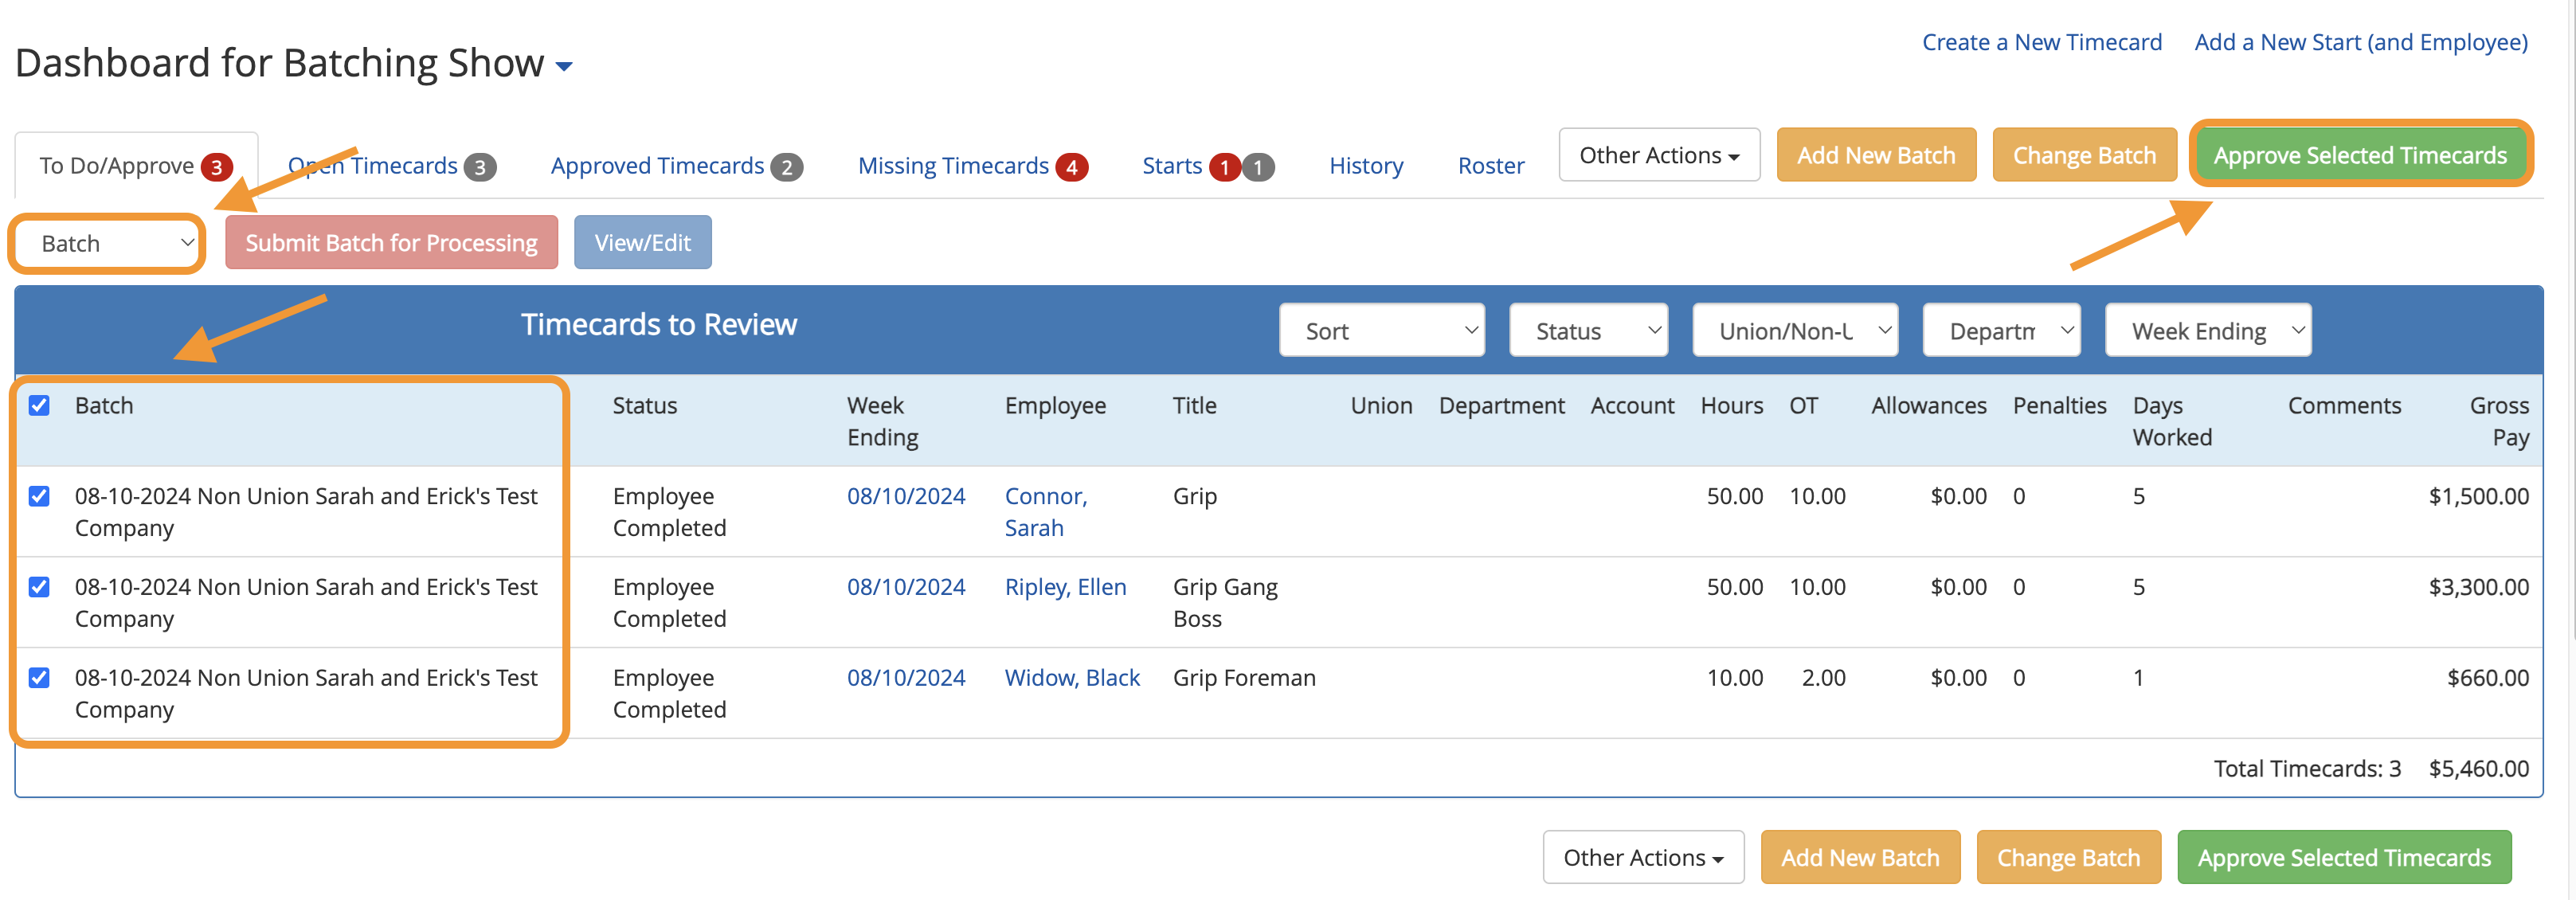This screenshot has height=900, width=2576.
Task: Open the Starts tab
Action: (1172, 166)
